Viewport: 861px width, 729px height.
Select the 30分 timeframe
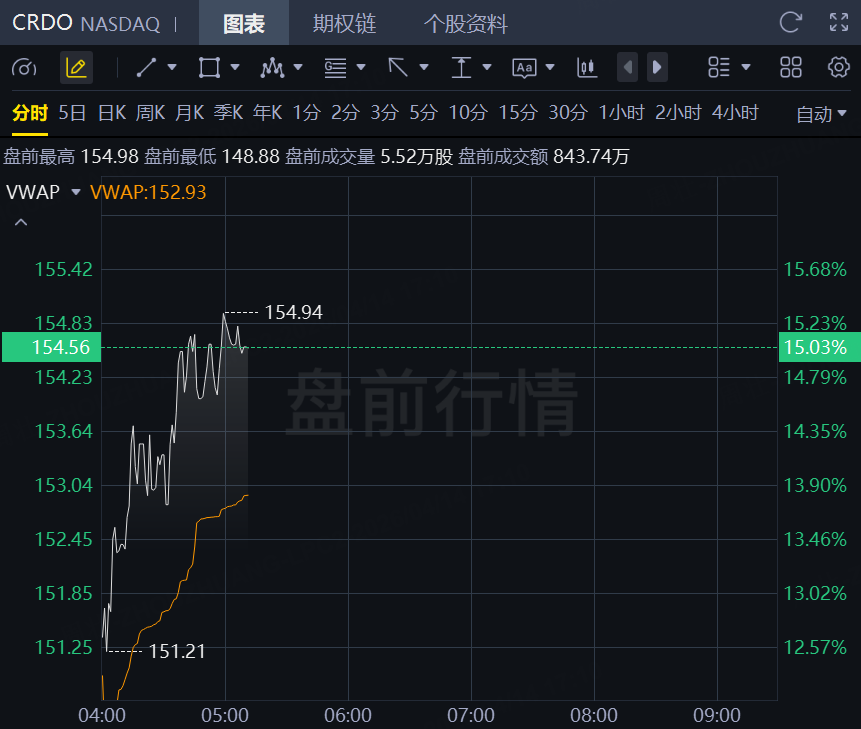click(x=568, y=113)
